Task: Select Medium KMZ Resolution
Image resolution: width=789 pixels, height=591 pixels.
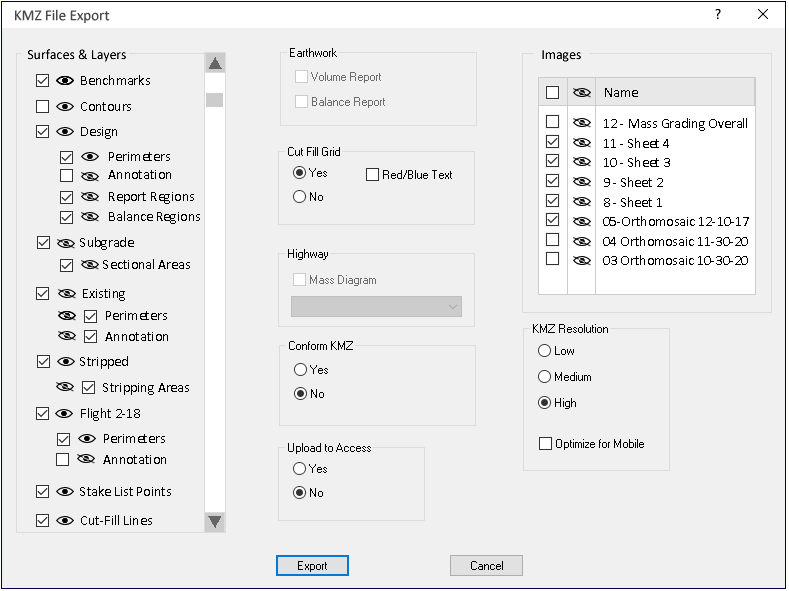Action: click(545, 377)
